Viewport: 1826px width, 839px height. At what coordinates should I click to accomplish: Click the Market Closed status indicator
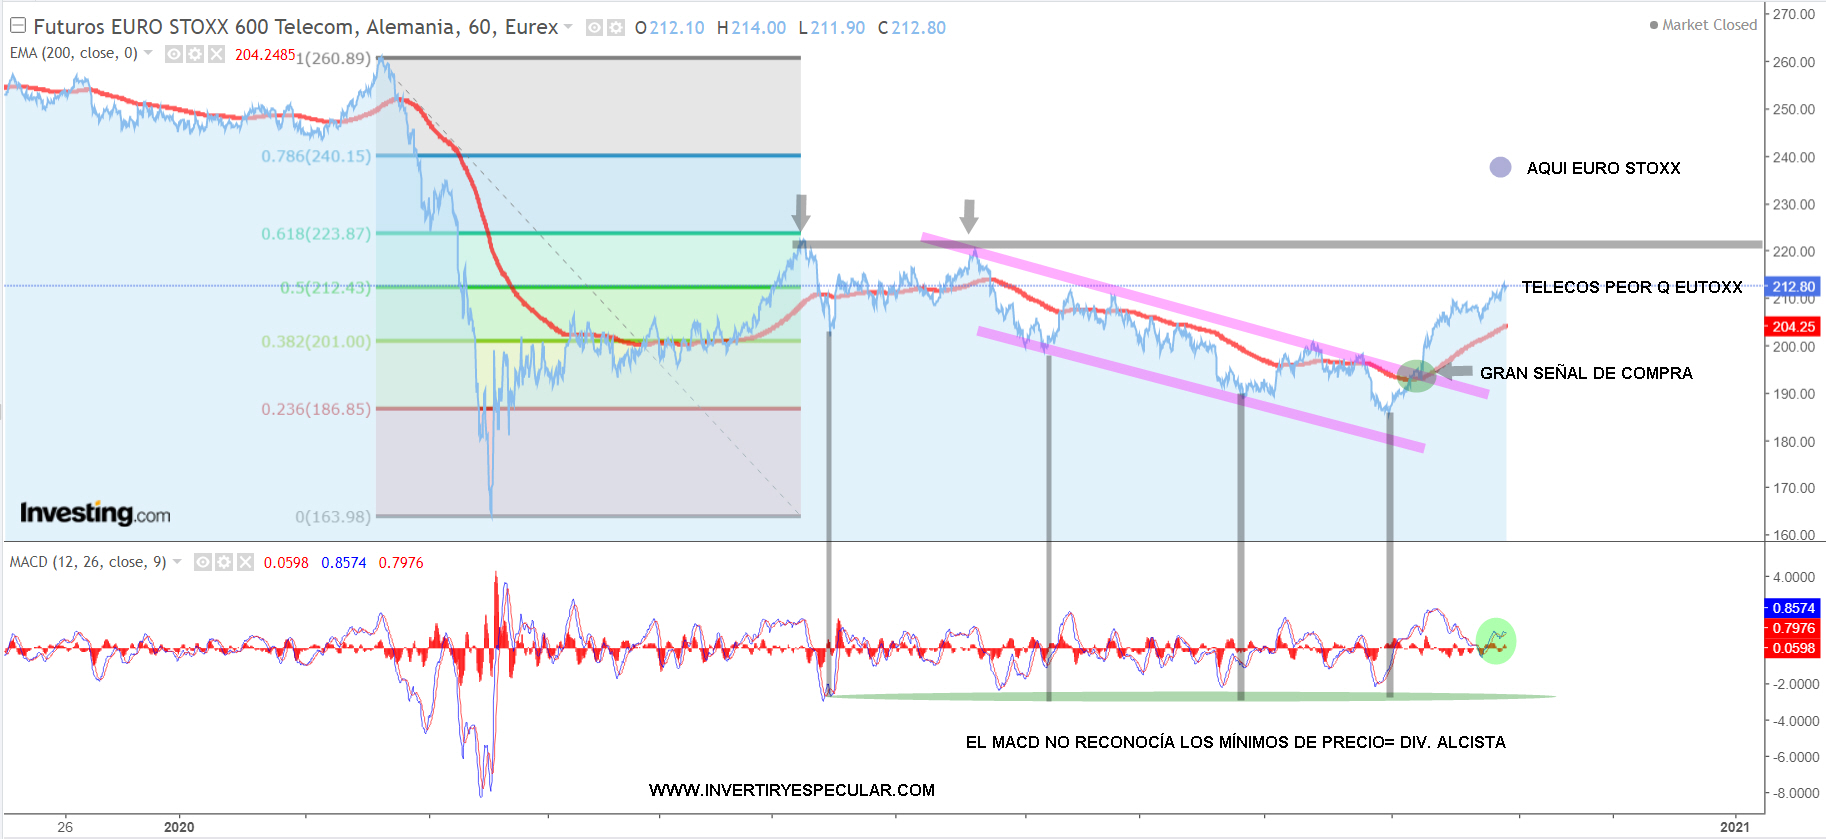point(1703,25)
